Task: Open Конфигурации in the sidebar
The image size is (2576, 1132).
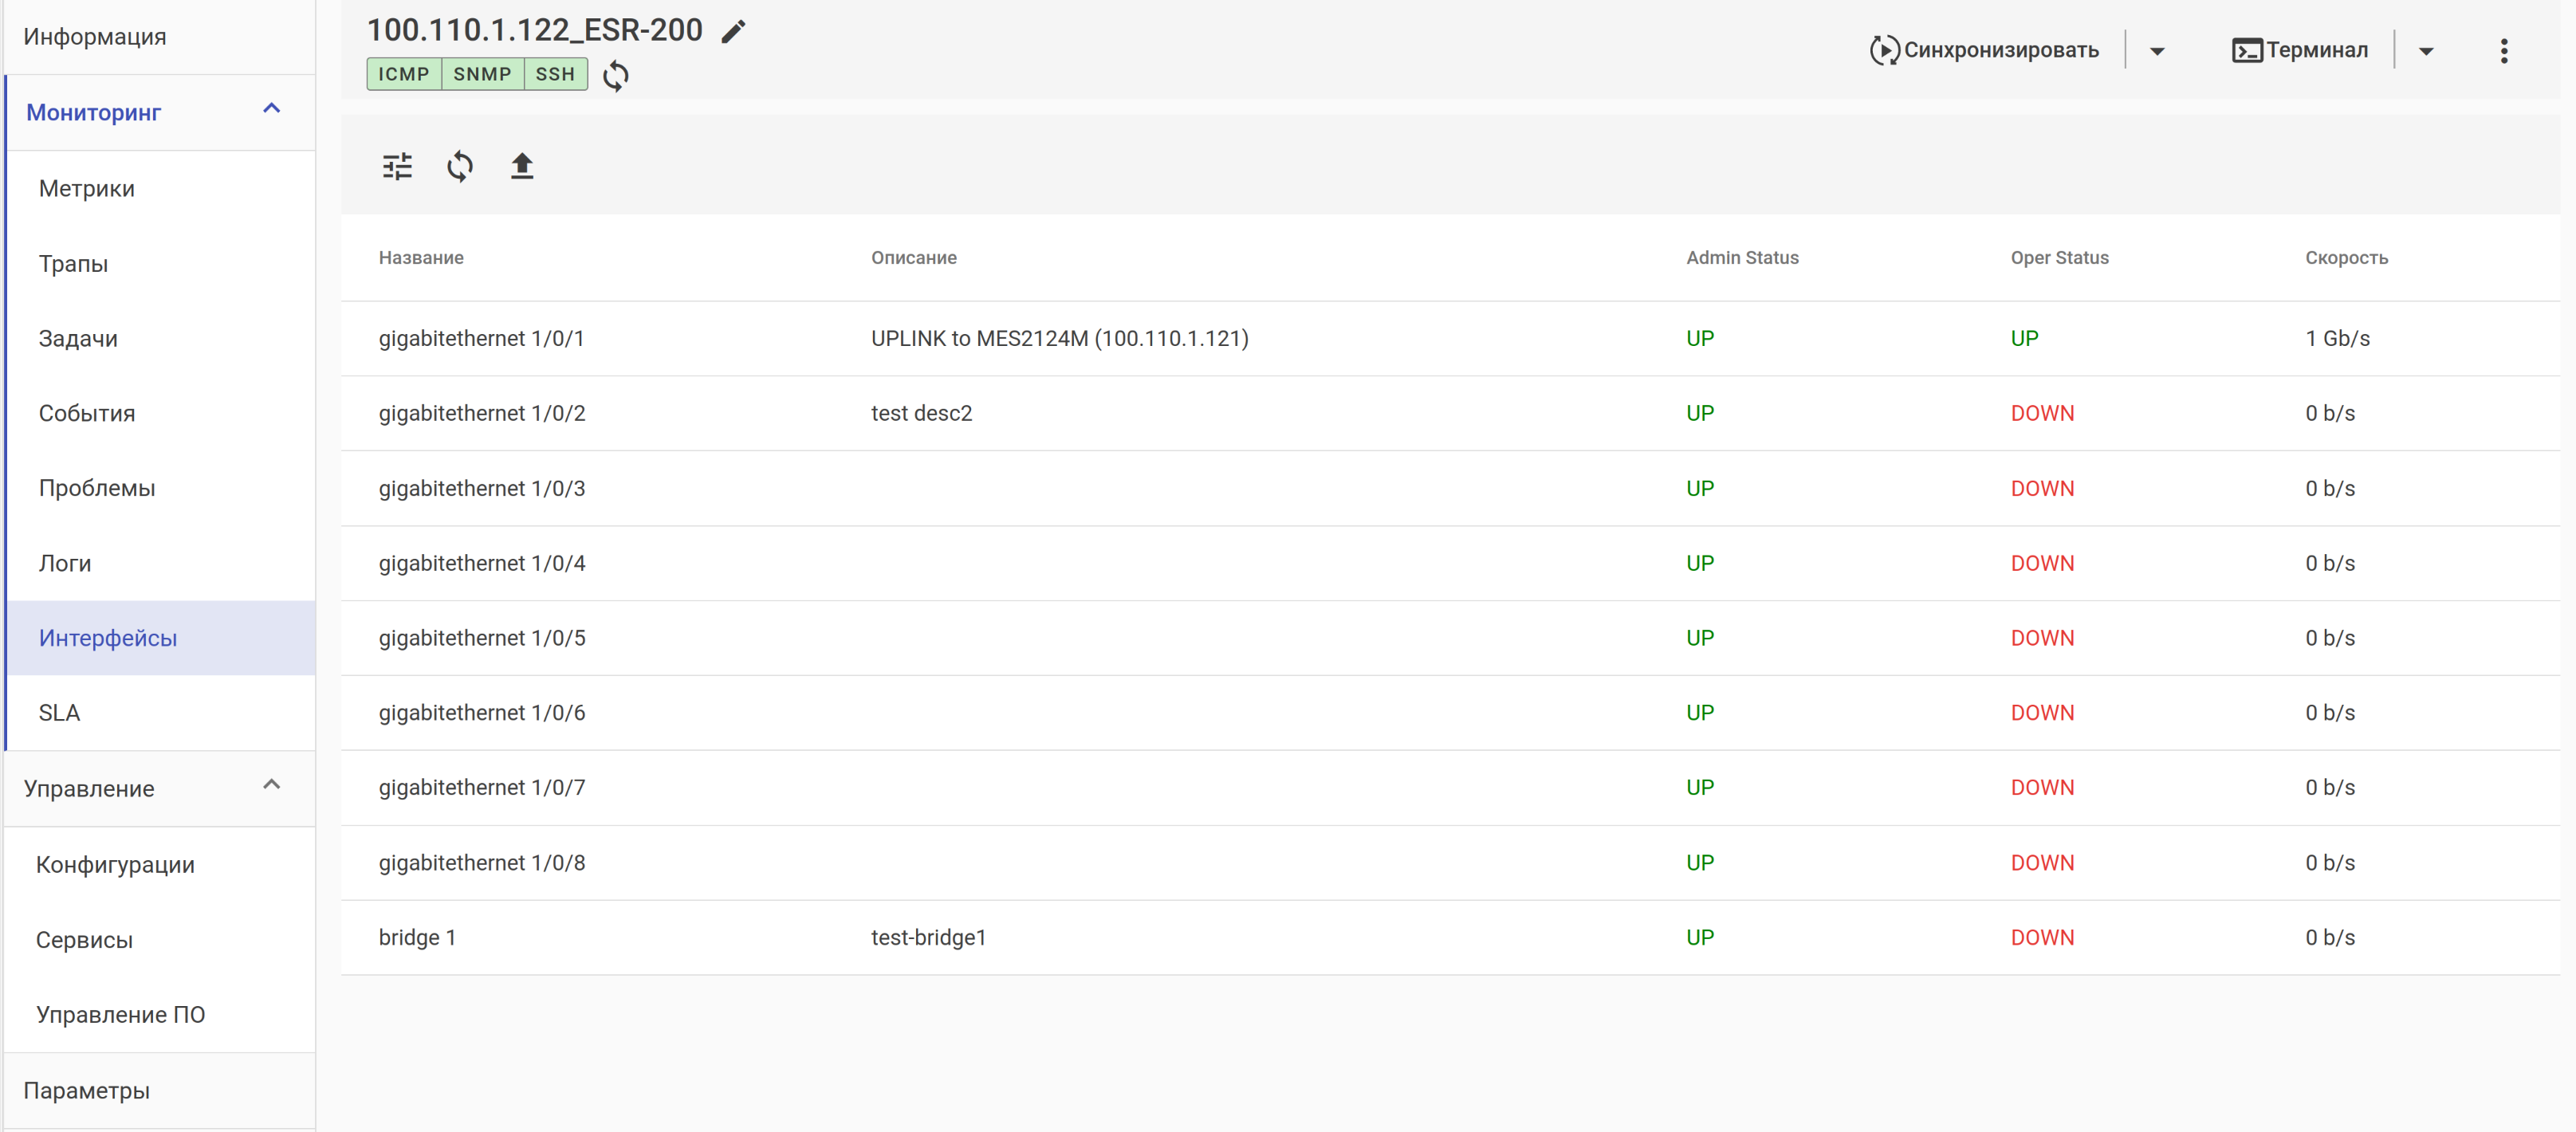Action: tap(115, 864)
